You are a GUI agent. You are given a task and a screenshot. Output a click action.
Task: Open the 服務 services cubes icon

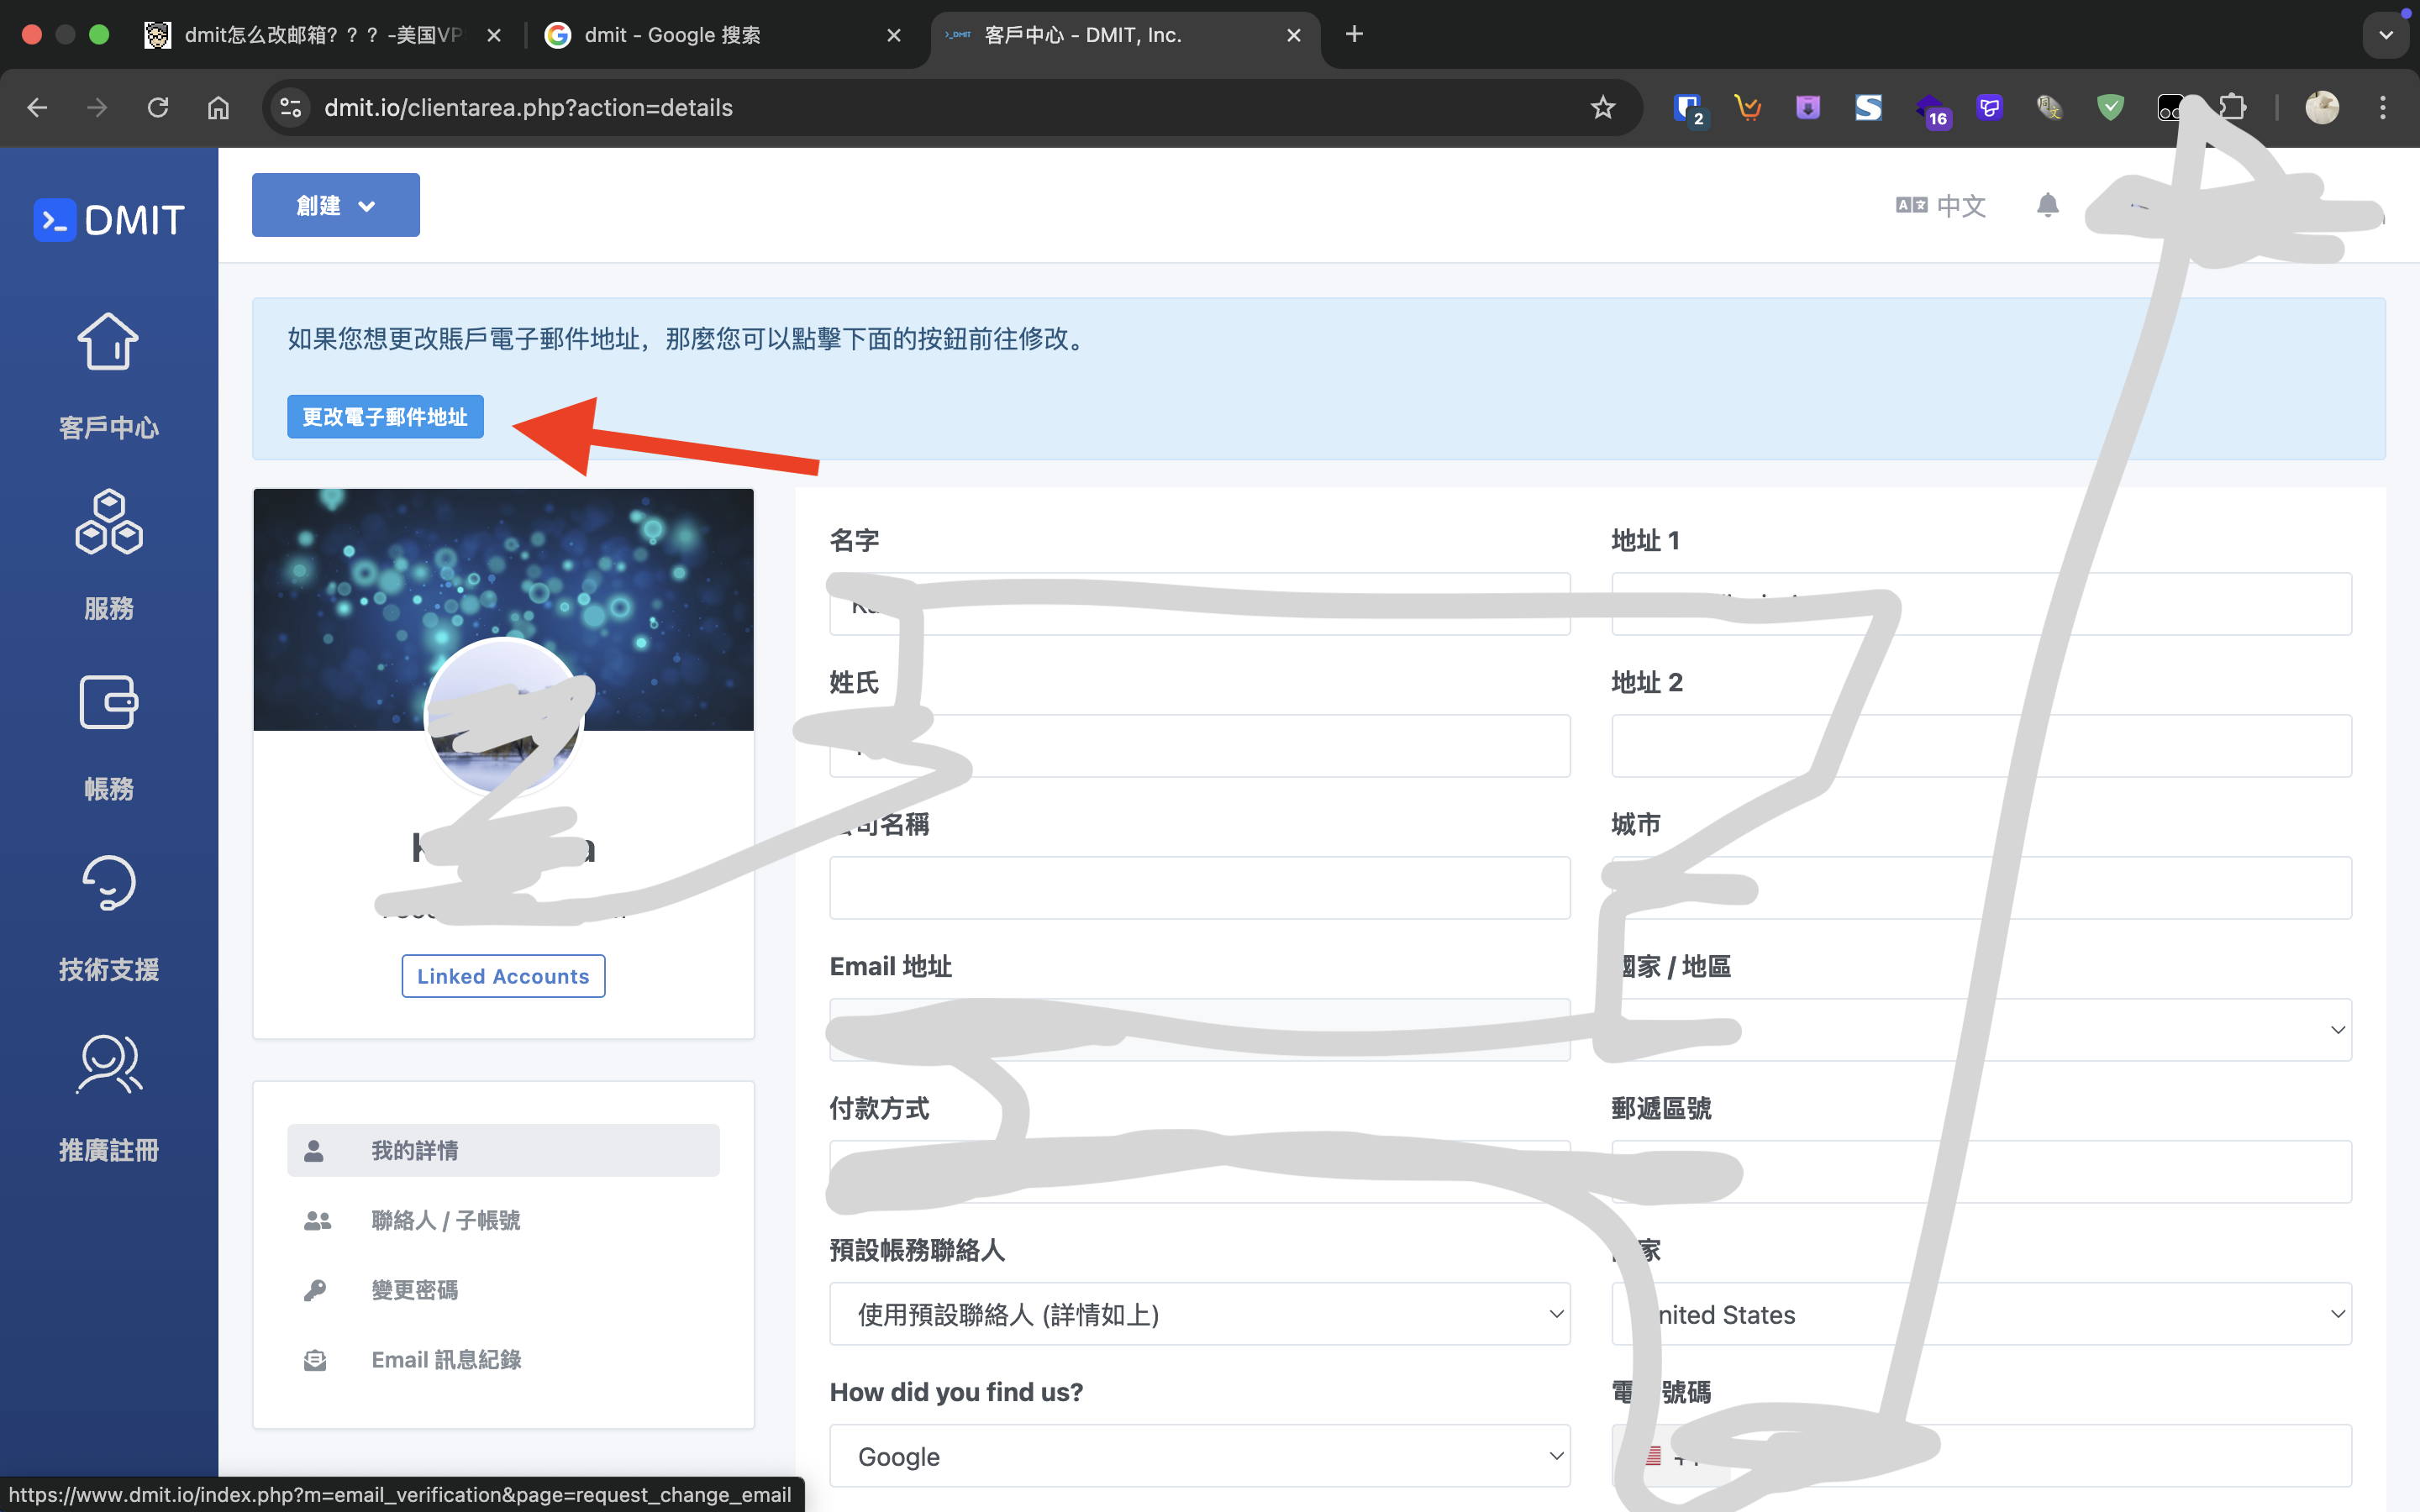click(108, 522)
